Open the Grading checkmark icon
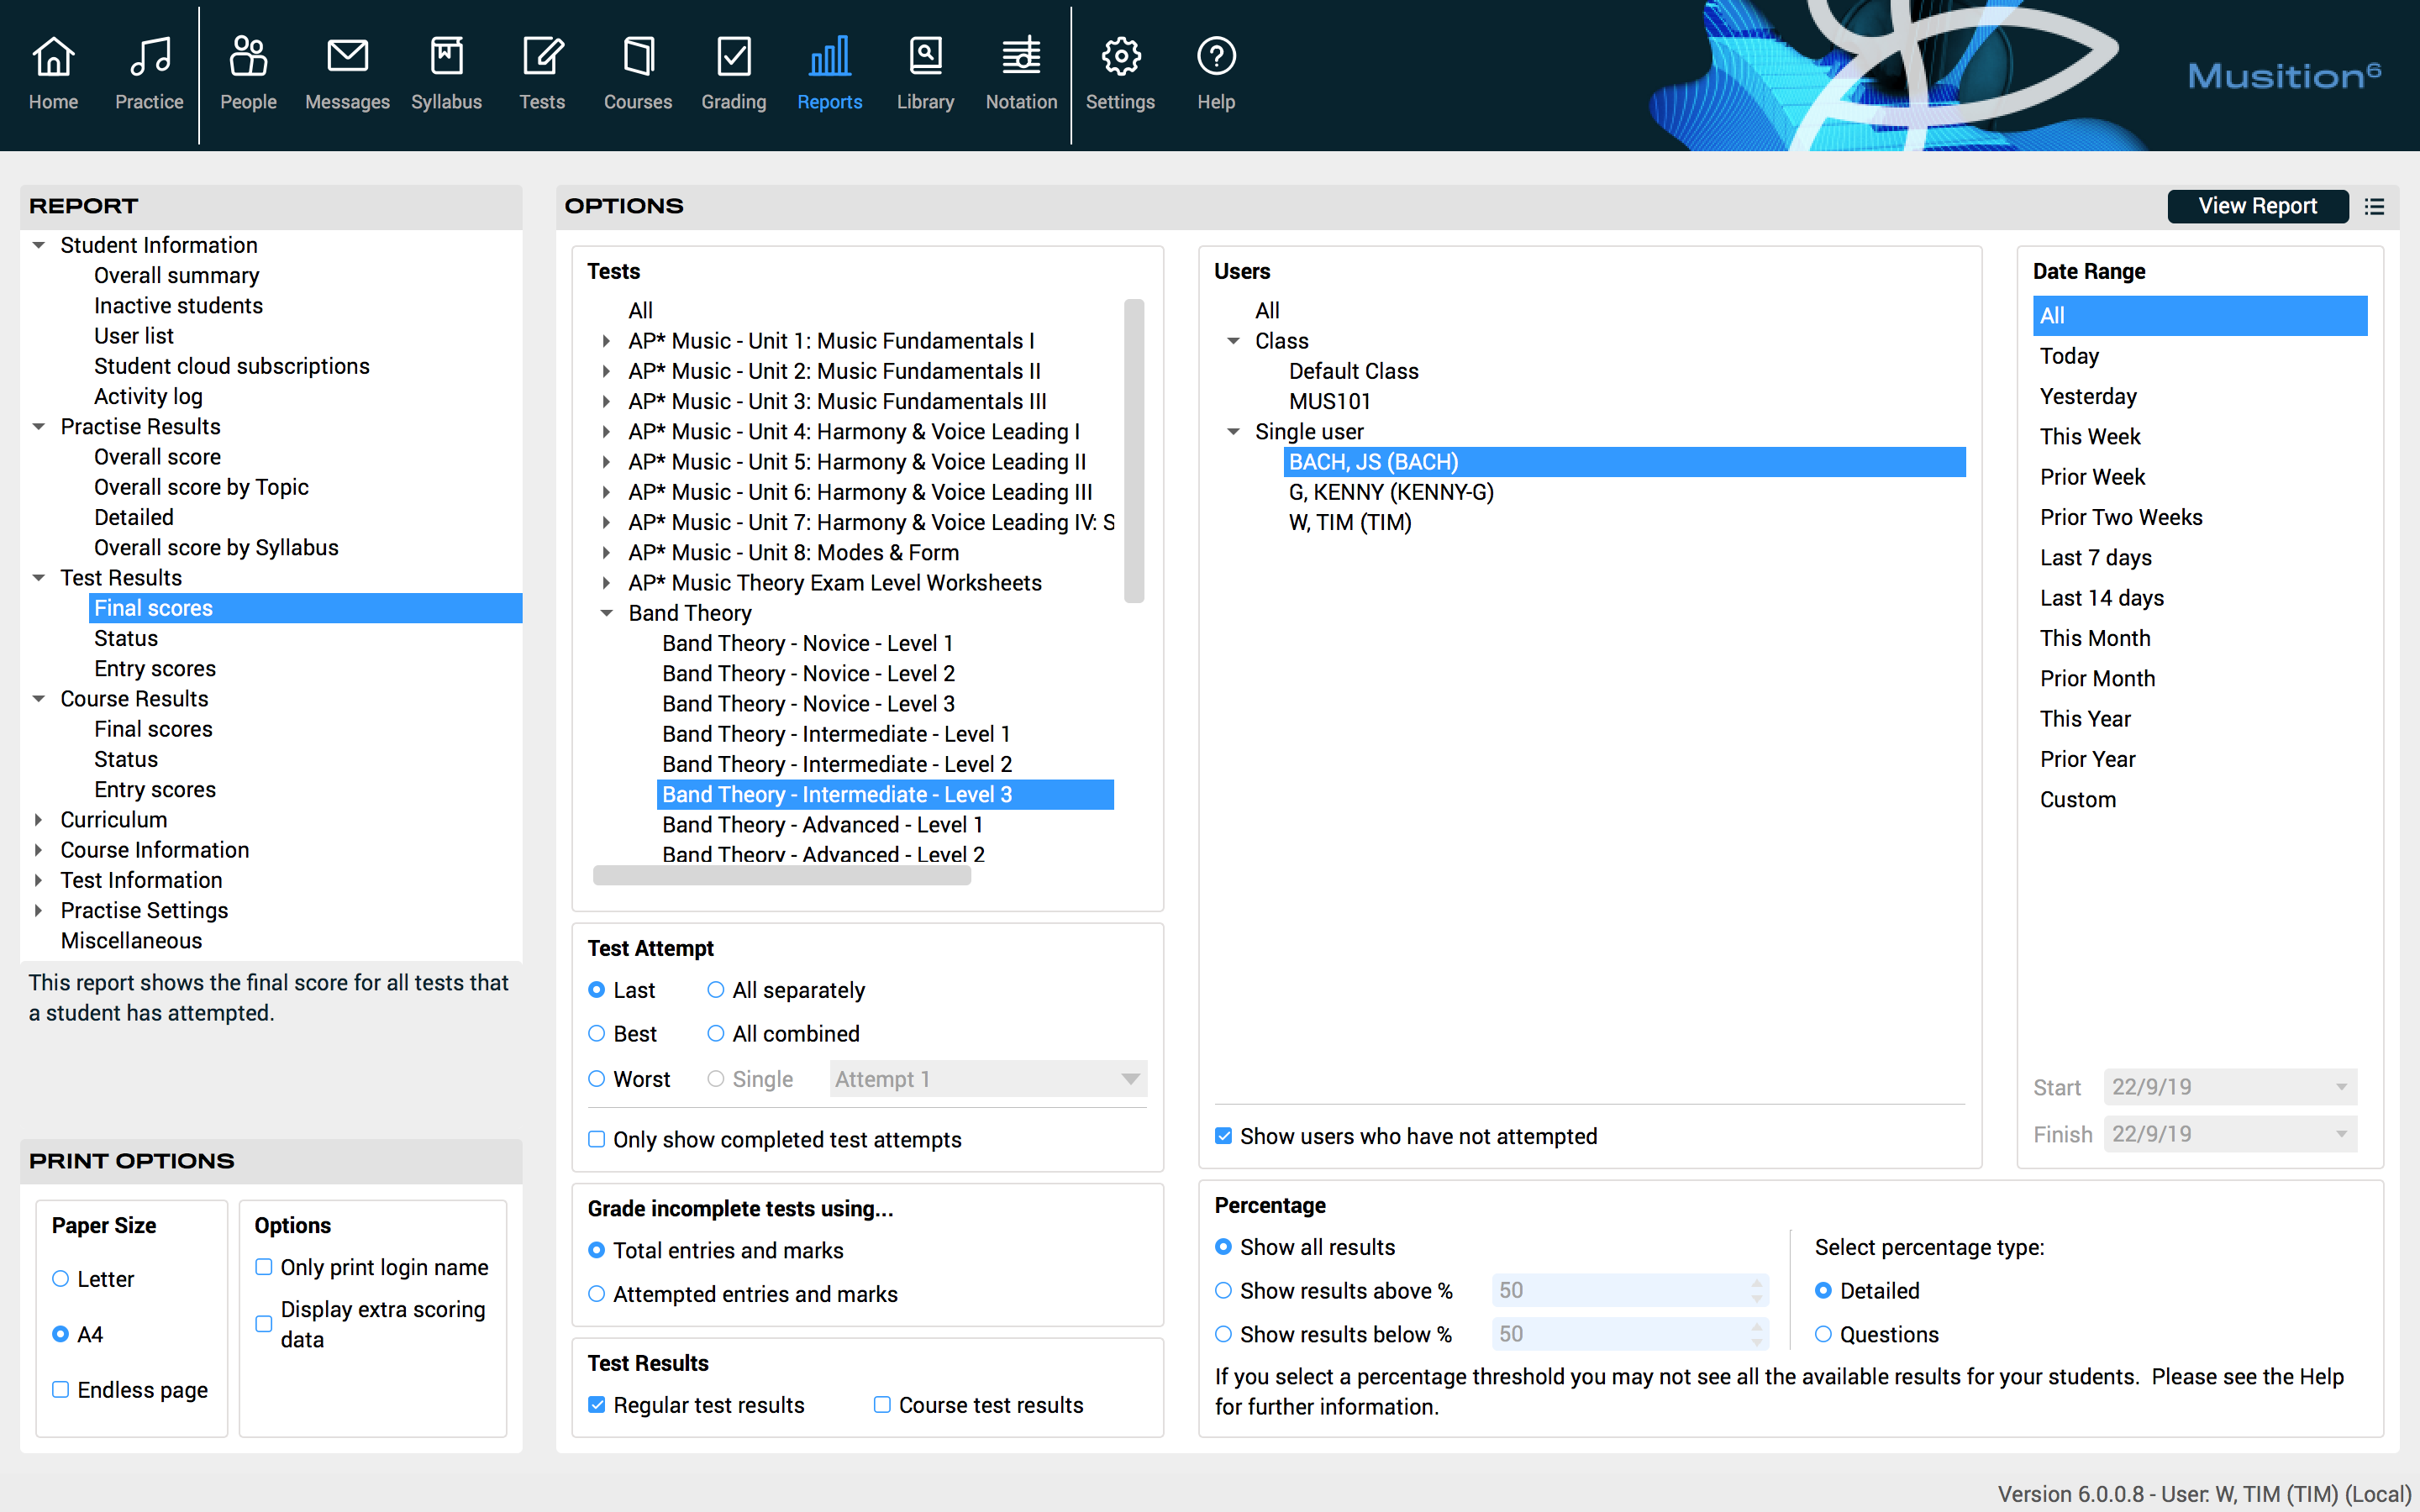This screenshot has height=1512, width=2420. tap(733, 58)
